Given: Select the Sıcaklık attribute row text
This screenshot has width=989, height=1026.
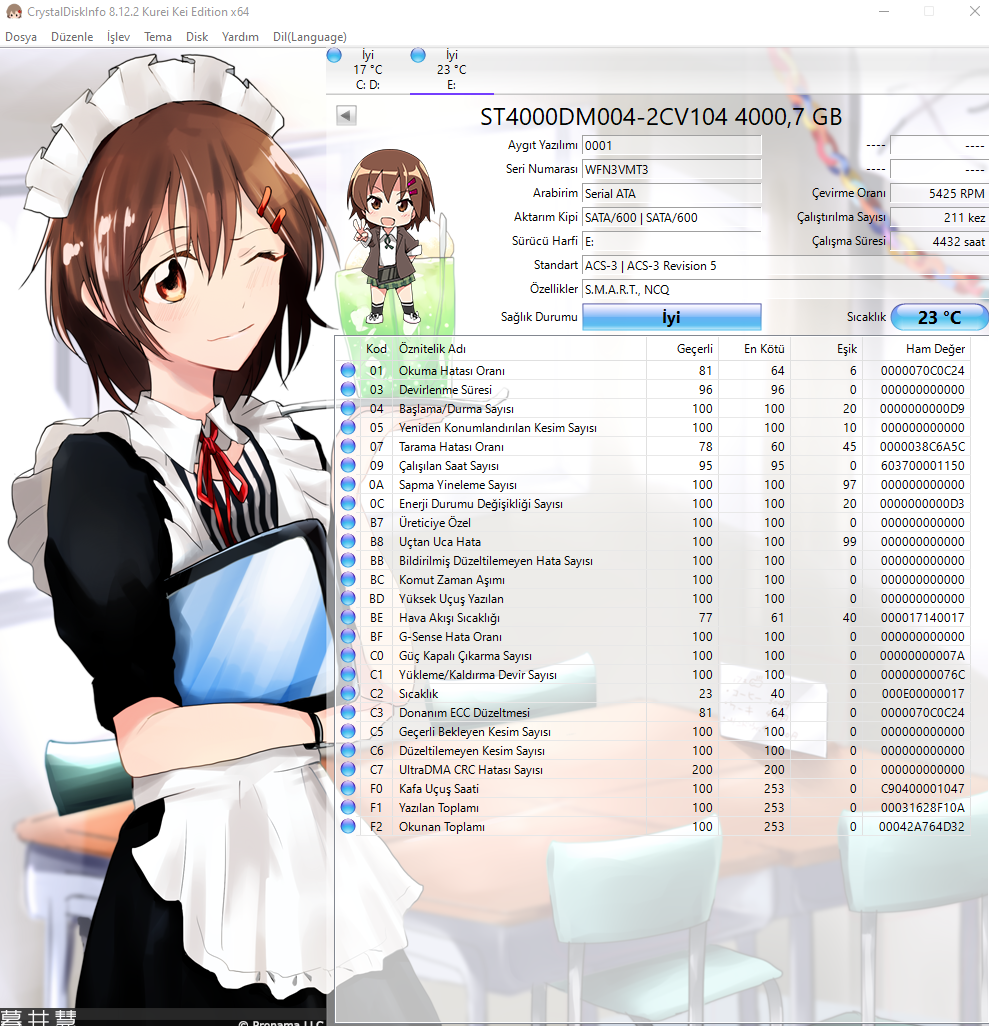Looking at the screenshot, I should pos(418,694).
